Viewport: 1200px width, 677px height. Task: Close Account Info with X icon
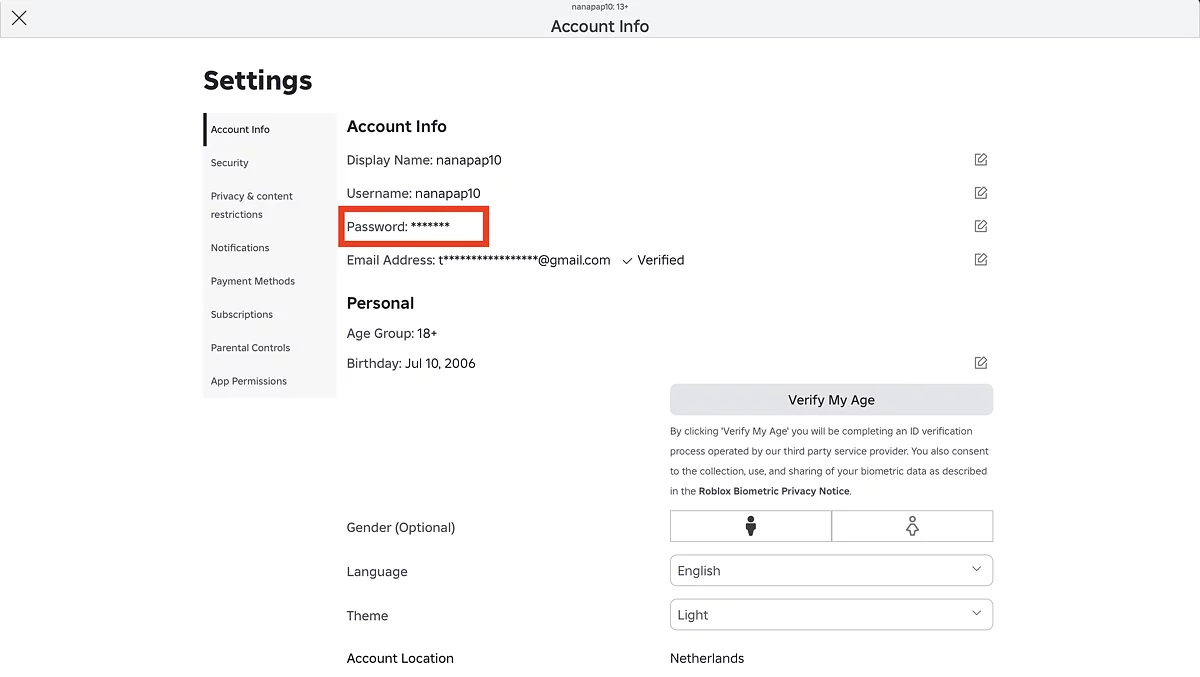point(19,18)
